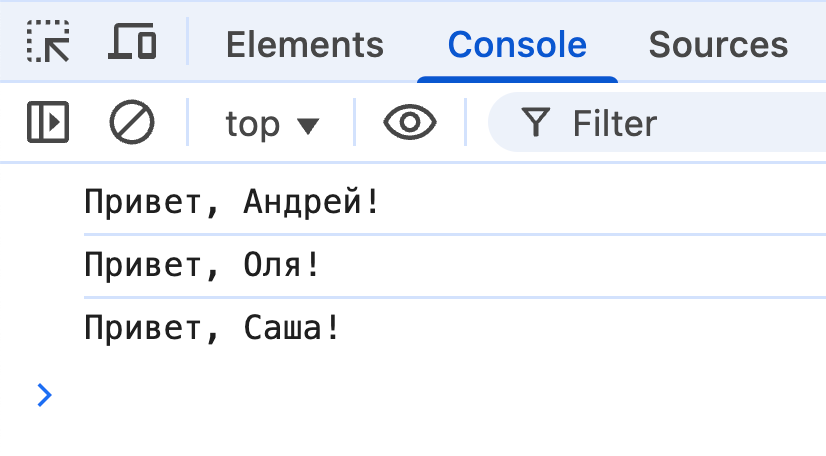The image size is (826, 456).
Task: Select the 'Привет, Андрей!' log message
Action: (x=232, y=203)
